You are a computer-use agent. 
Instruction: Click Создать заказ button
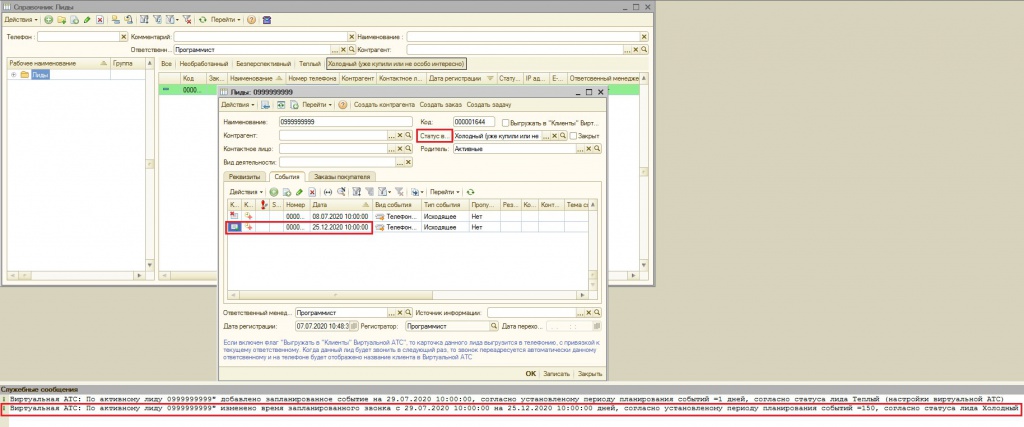(441, 104)
